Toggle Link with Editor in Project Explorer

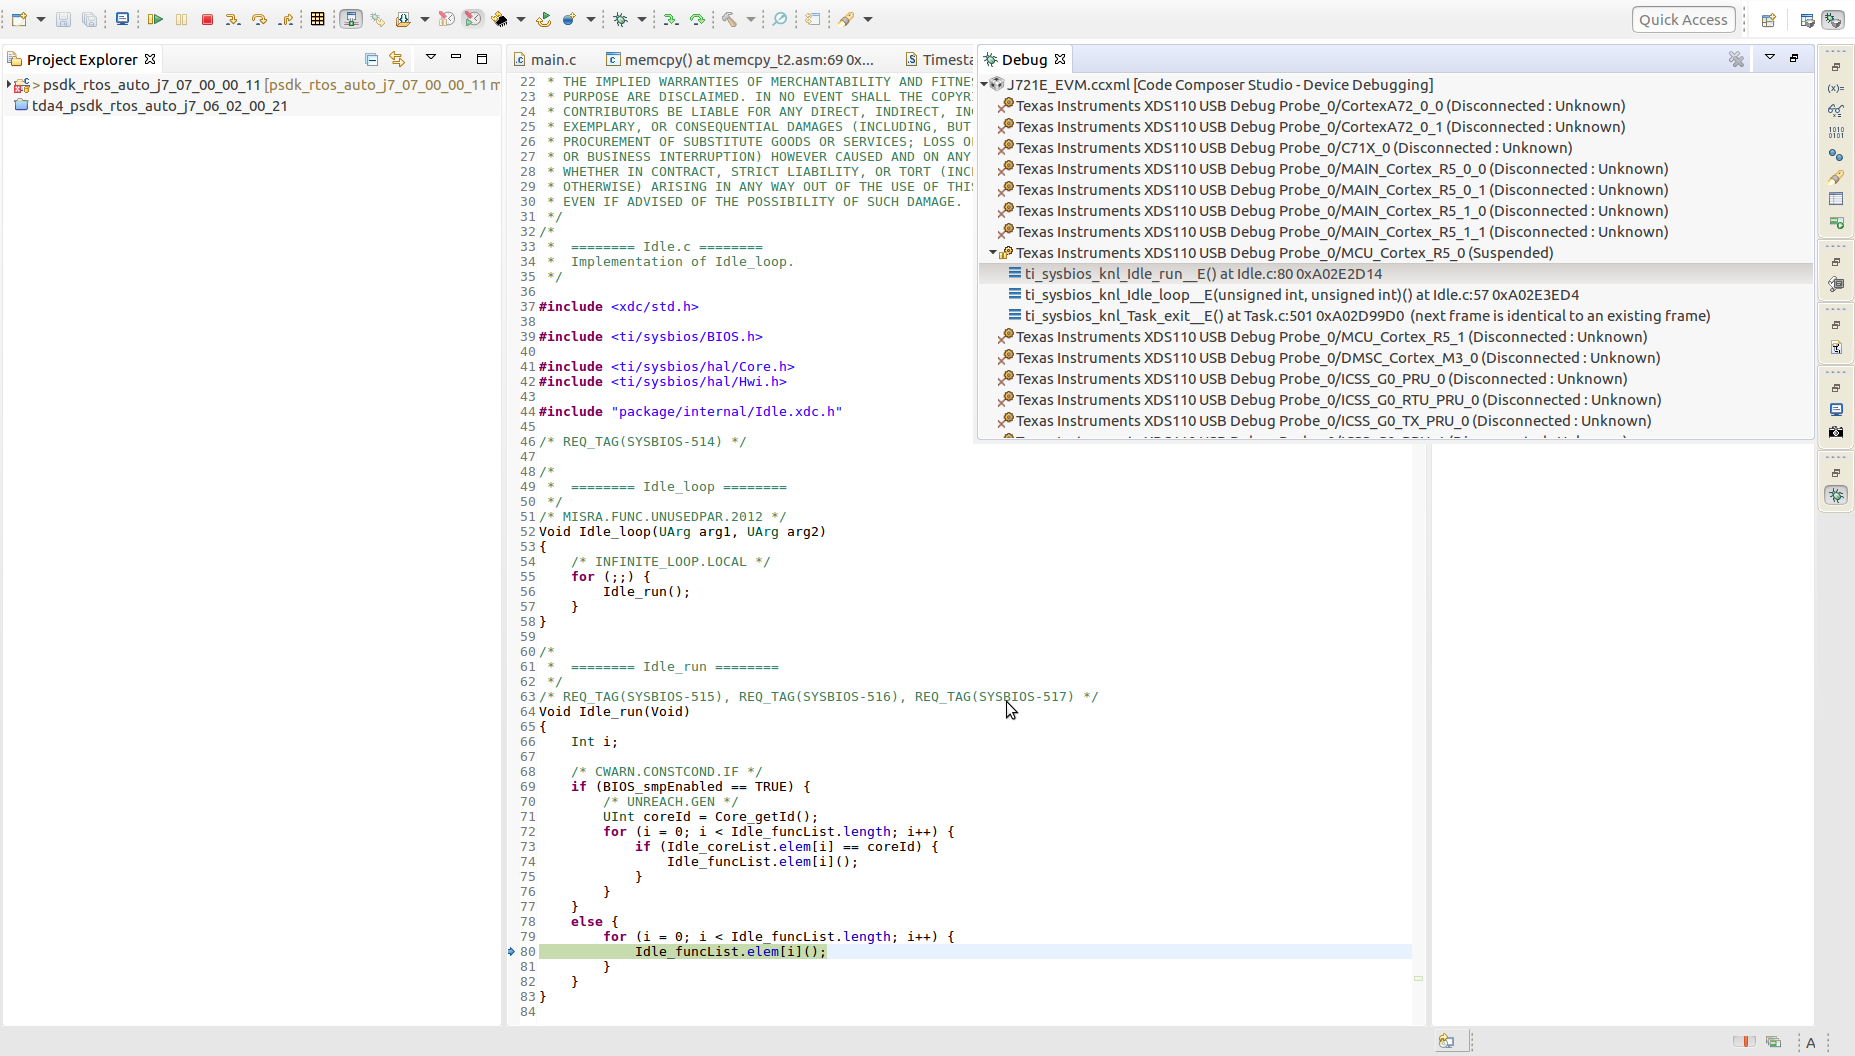pos(397,59)
